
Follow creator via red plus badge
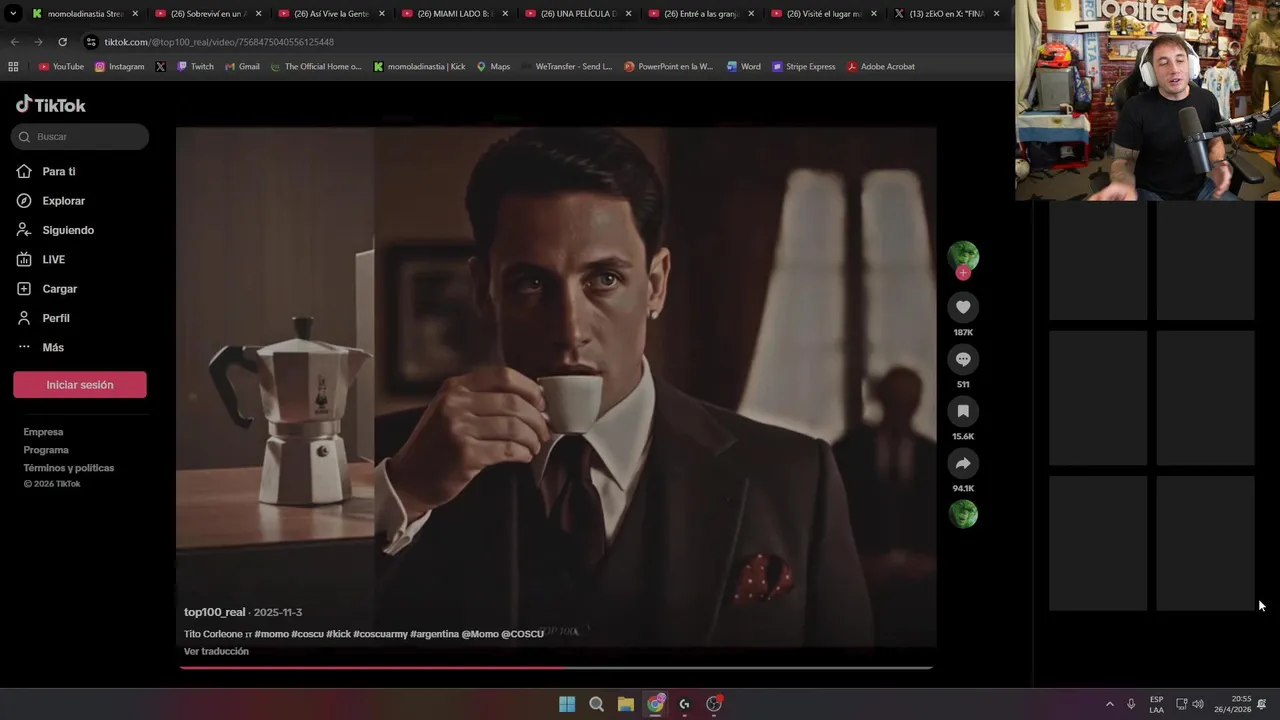point(963,273)
